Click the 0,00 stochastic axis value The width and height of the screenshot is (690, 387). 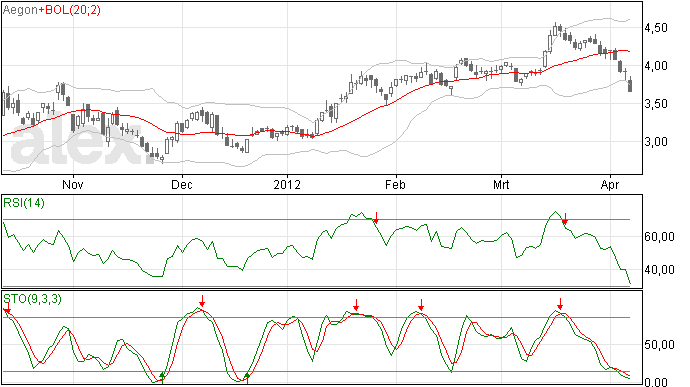pos(656,382)
